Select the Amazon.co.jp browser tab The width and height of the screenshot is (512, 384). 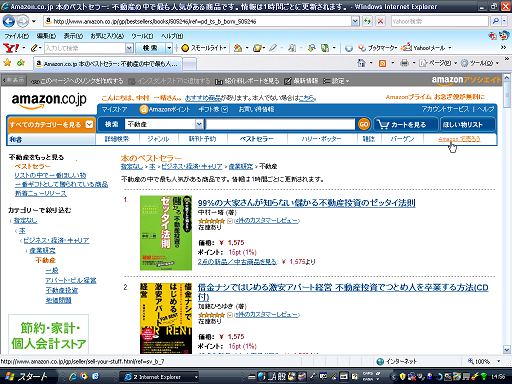(107, 64)
